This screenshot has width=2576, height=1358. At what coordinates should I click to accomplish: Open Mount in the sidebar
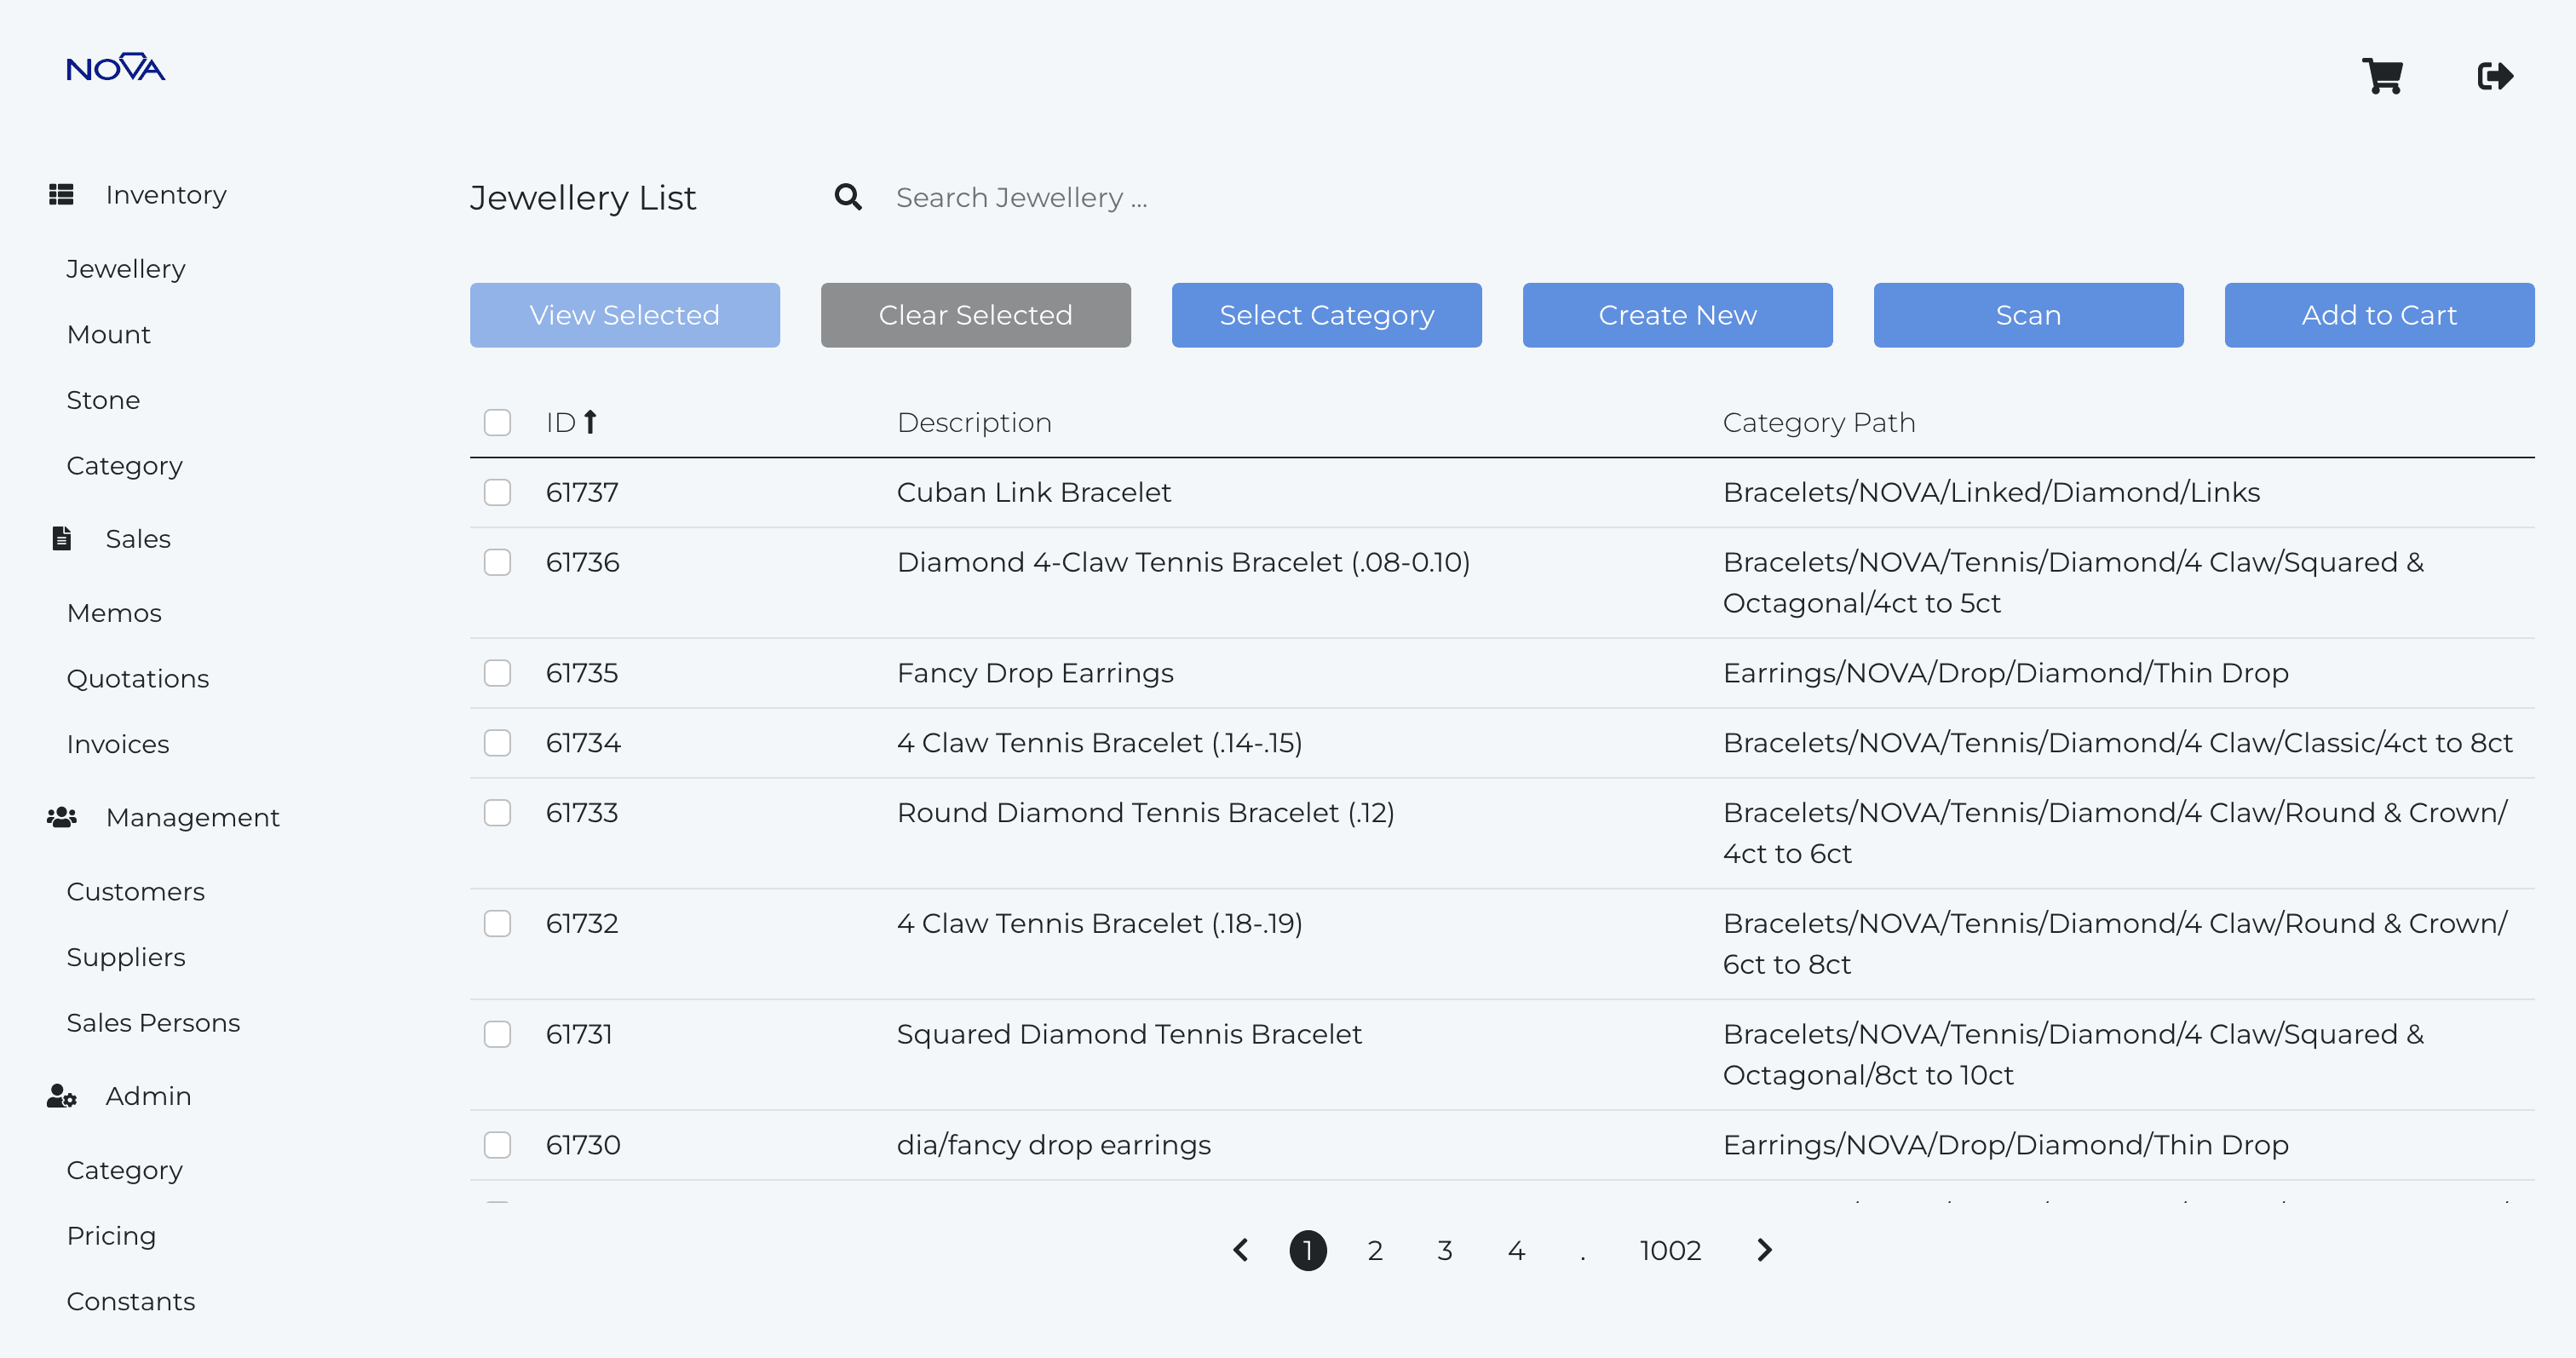[x=108, y=334]
